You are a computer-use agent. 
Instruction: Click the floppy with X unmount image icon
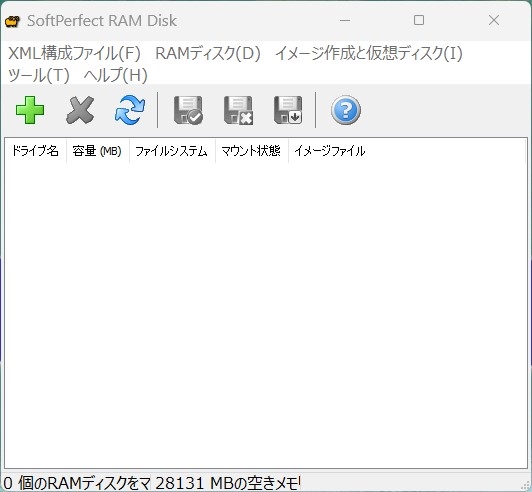pyautogui.click(x=238, y=110)
